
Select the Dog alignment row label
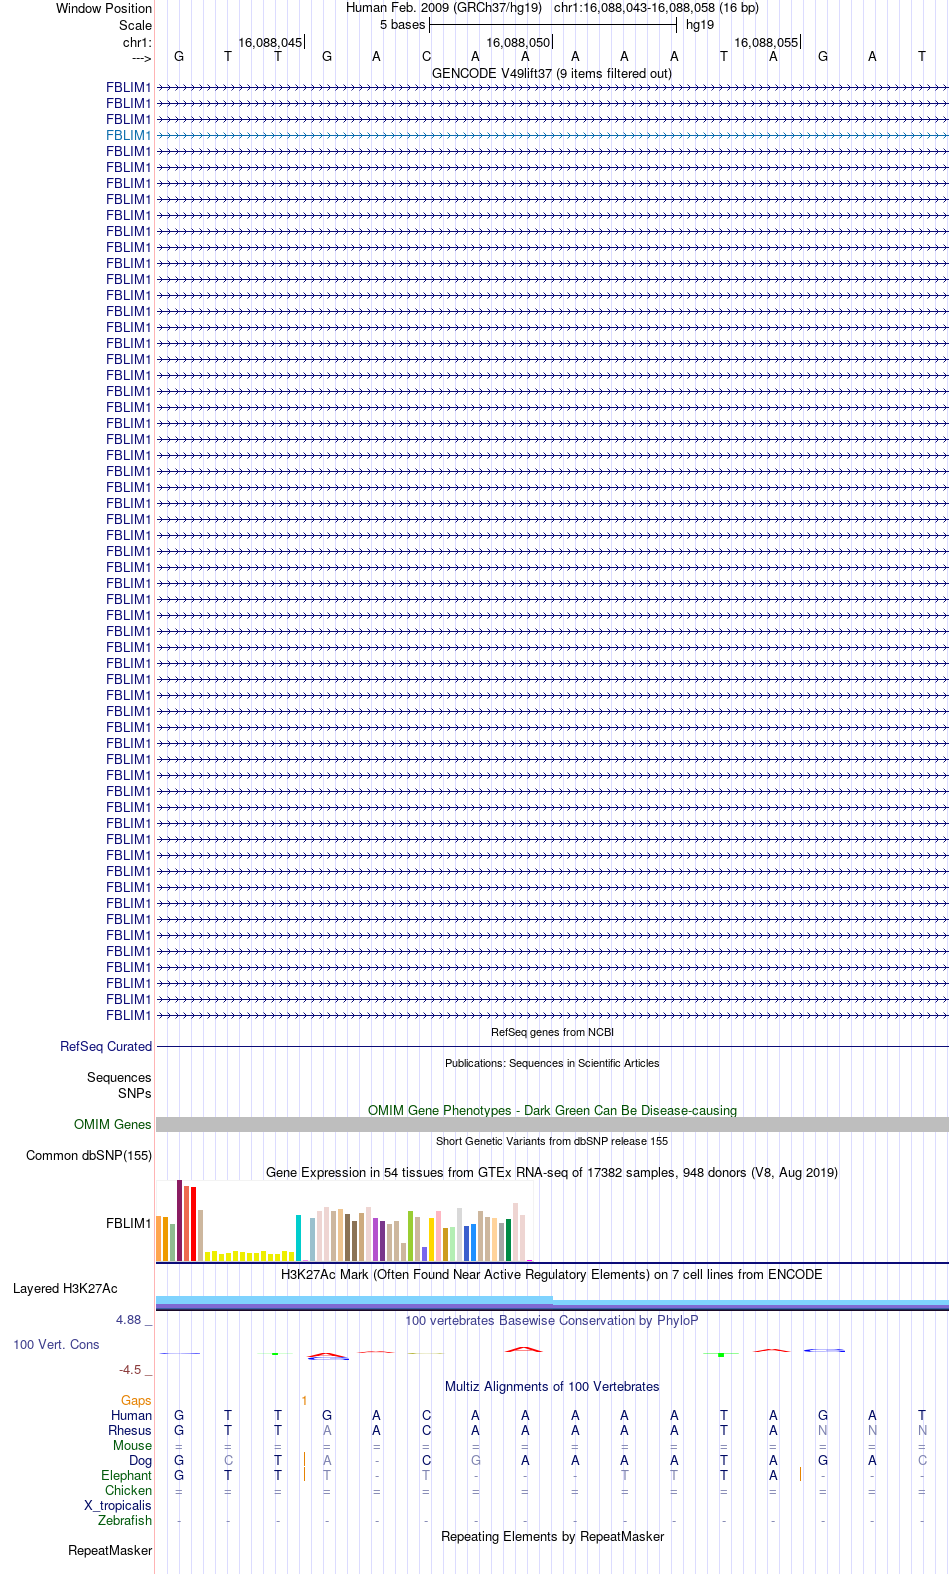click(x=140, y=1460)
